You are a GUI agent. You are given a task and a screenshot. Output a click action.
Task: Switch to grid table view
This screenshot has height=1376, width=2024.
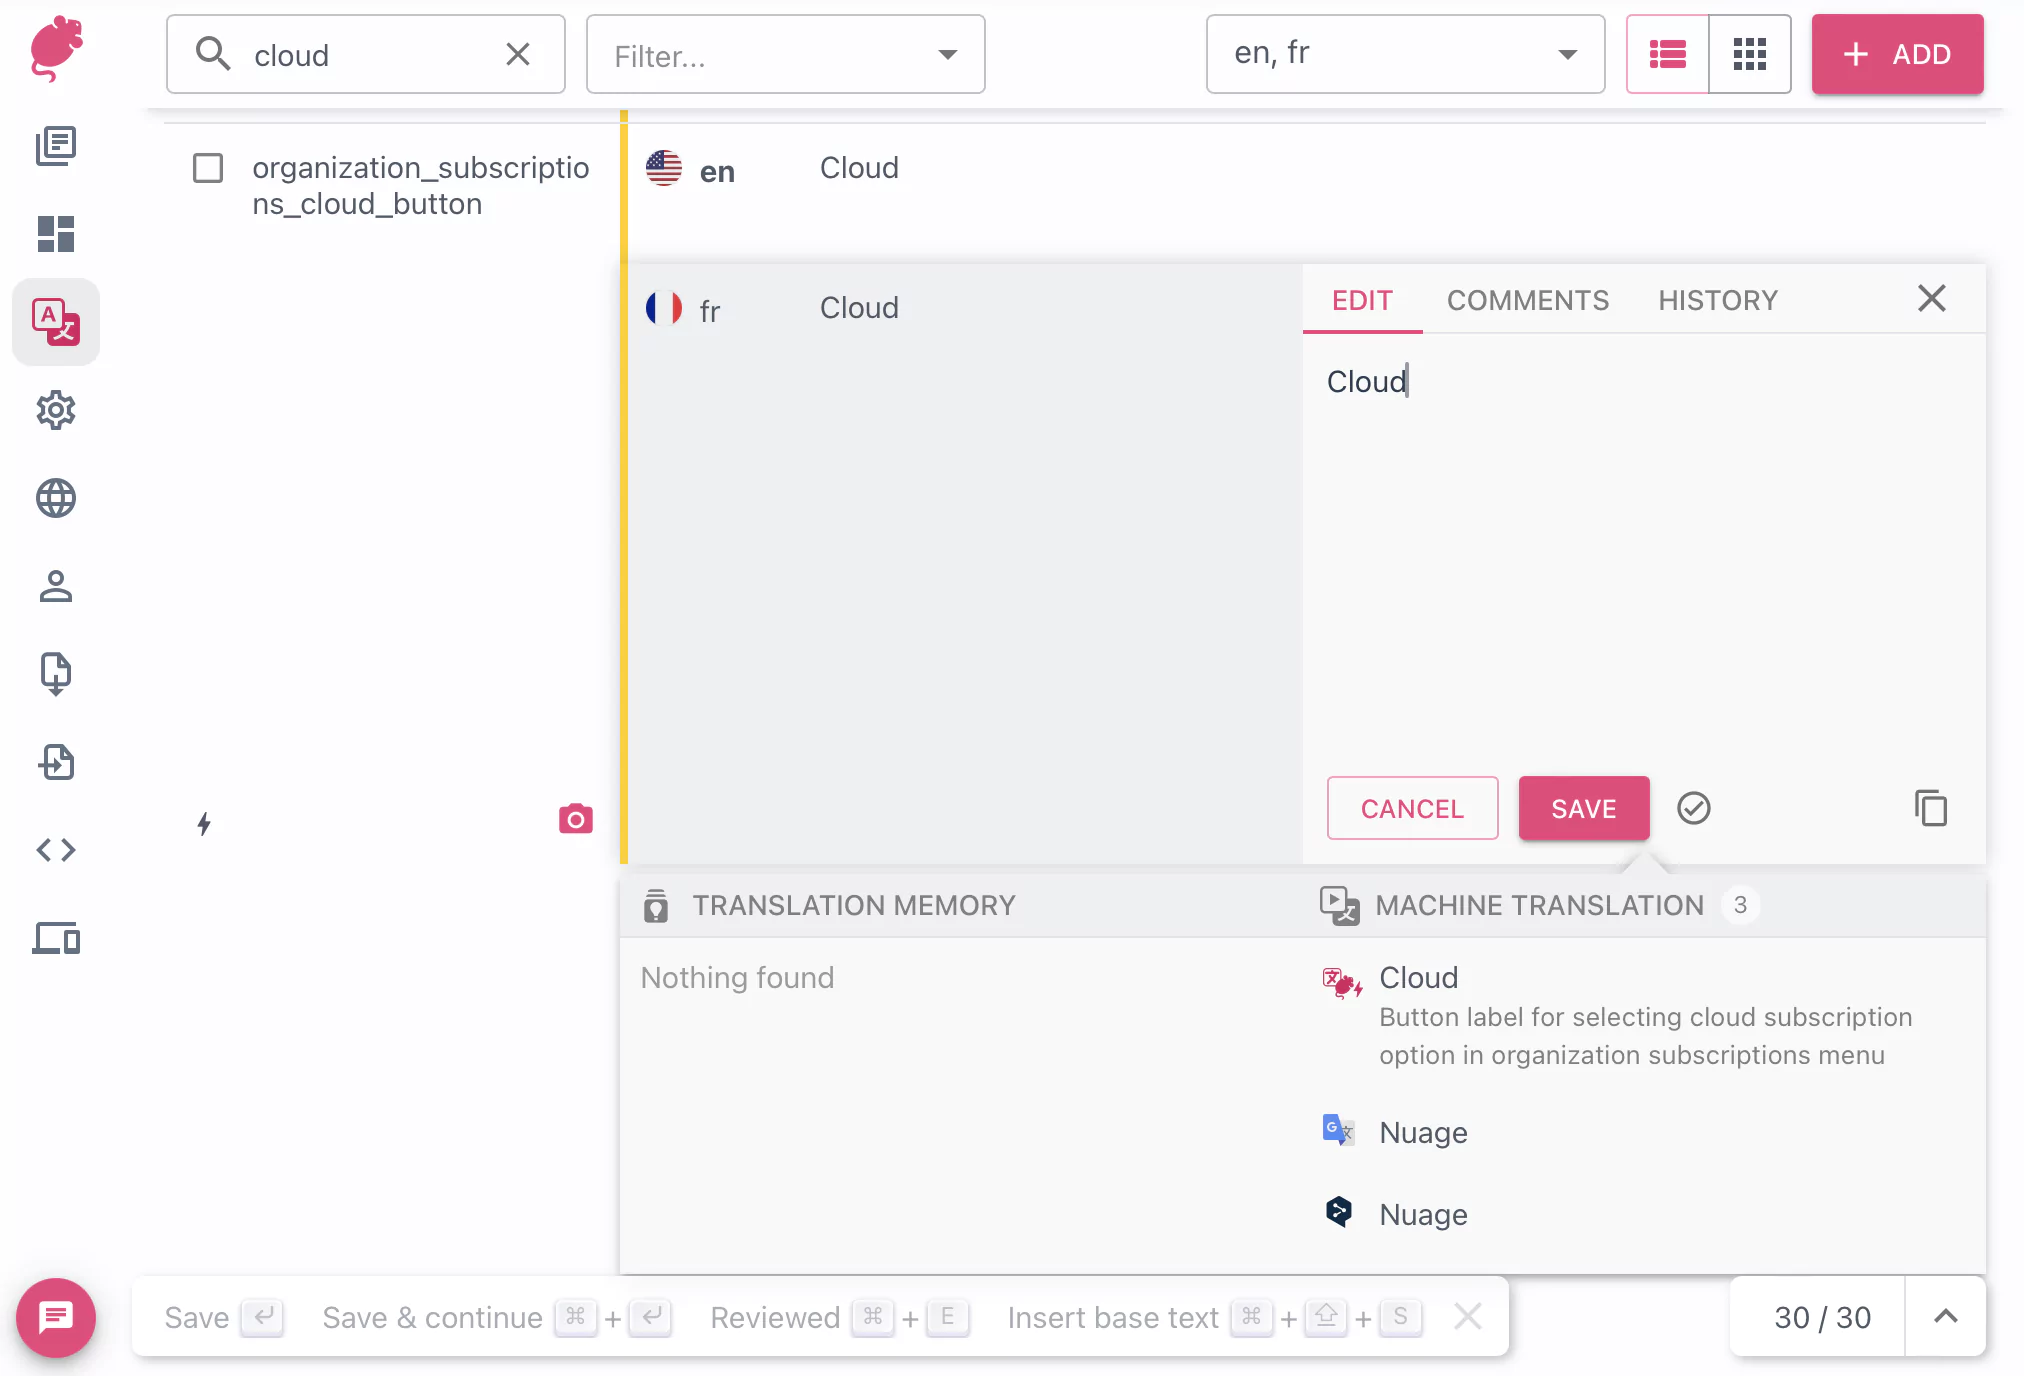(x=1749, y=54)
